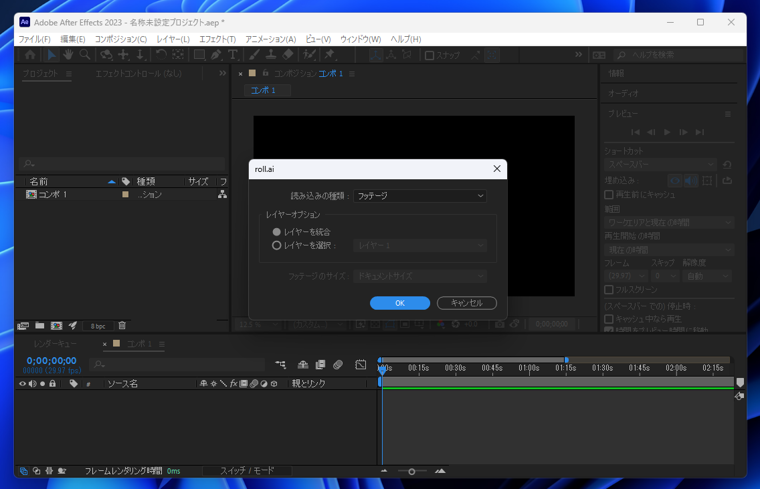The image size is (760, 489).
Task: Click the work area end handle
Action: tap(567, 360)
